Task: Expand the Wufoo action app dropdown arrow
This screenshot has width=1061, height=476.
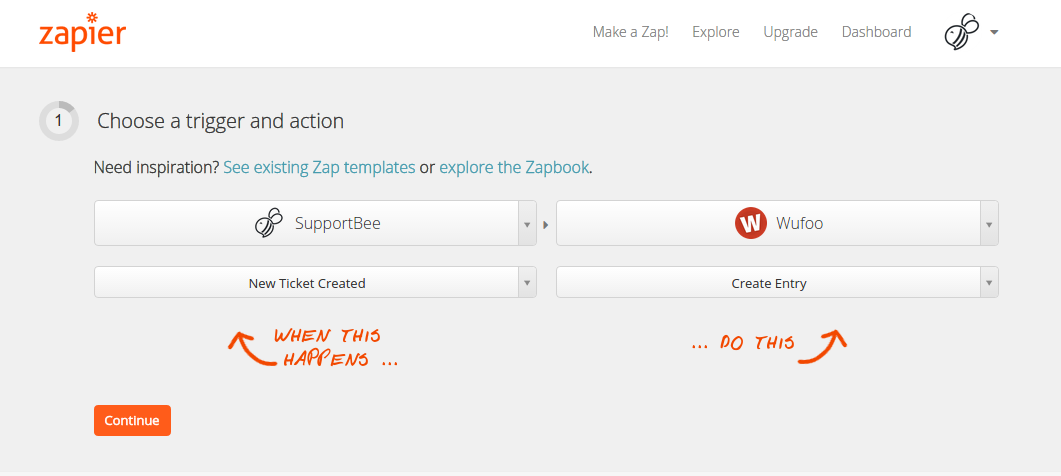Action: (989, 223)
